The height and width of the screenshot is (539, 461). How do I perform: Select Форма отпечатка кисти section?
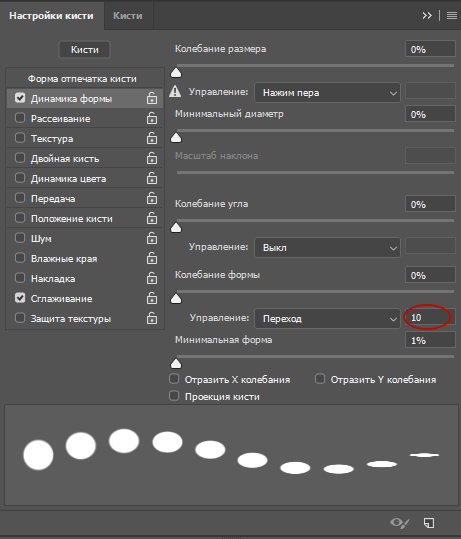point(82,79)
